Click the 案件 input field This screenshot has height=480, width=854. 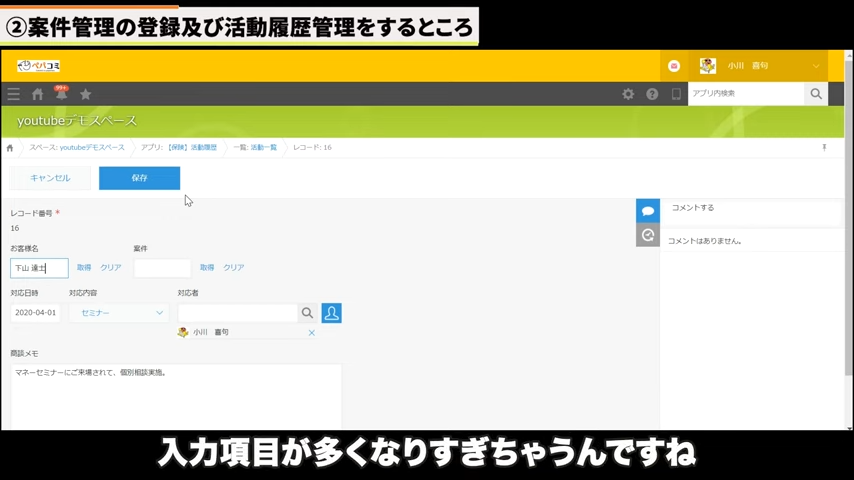pos(162,268)
